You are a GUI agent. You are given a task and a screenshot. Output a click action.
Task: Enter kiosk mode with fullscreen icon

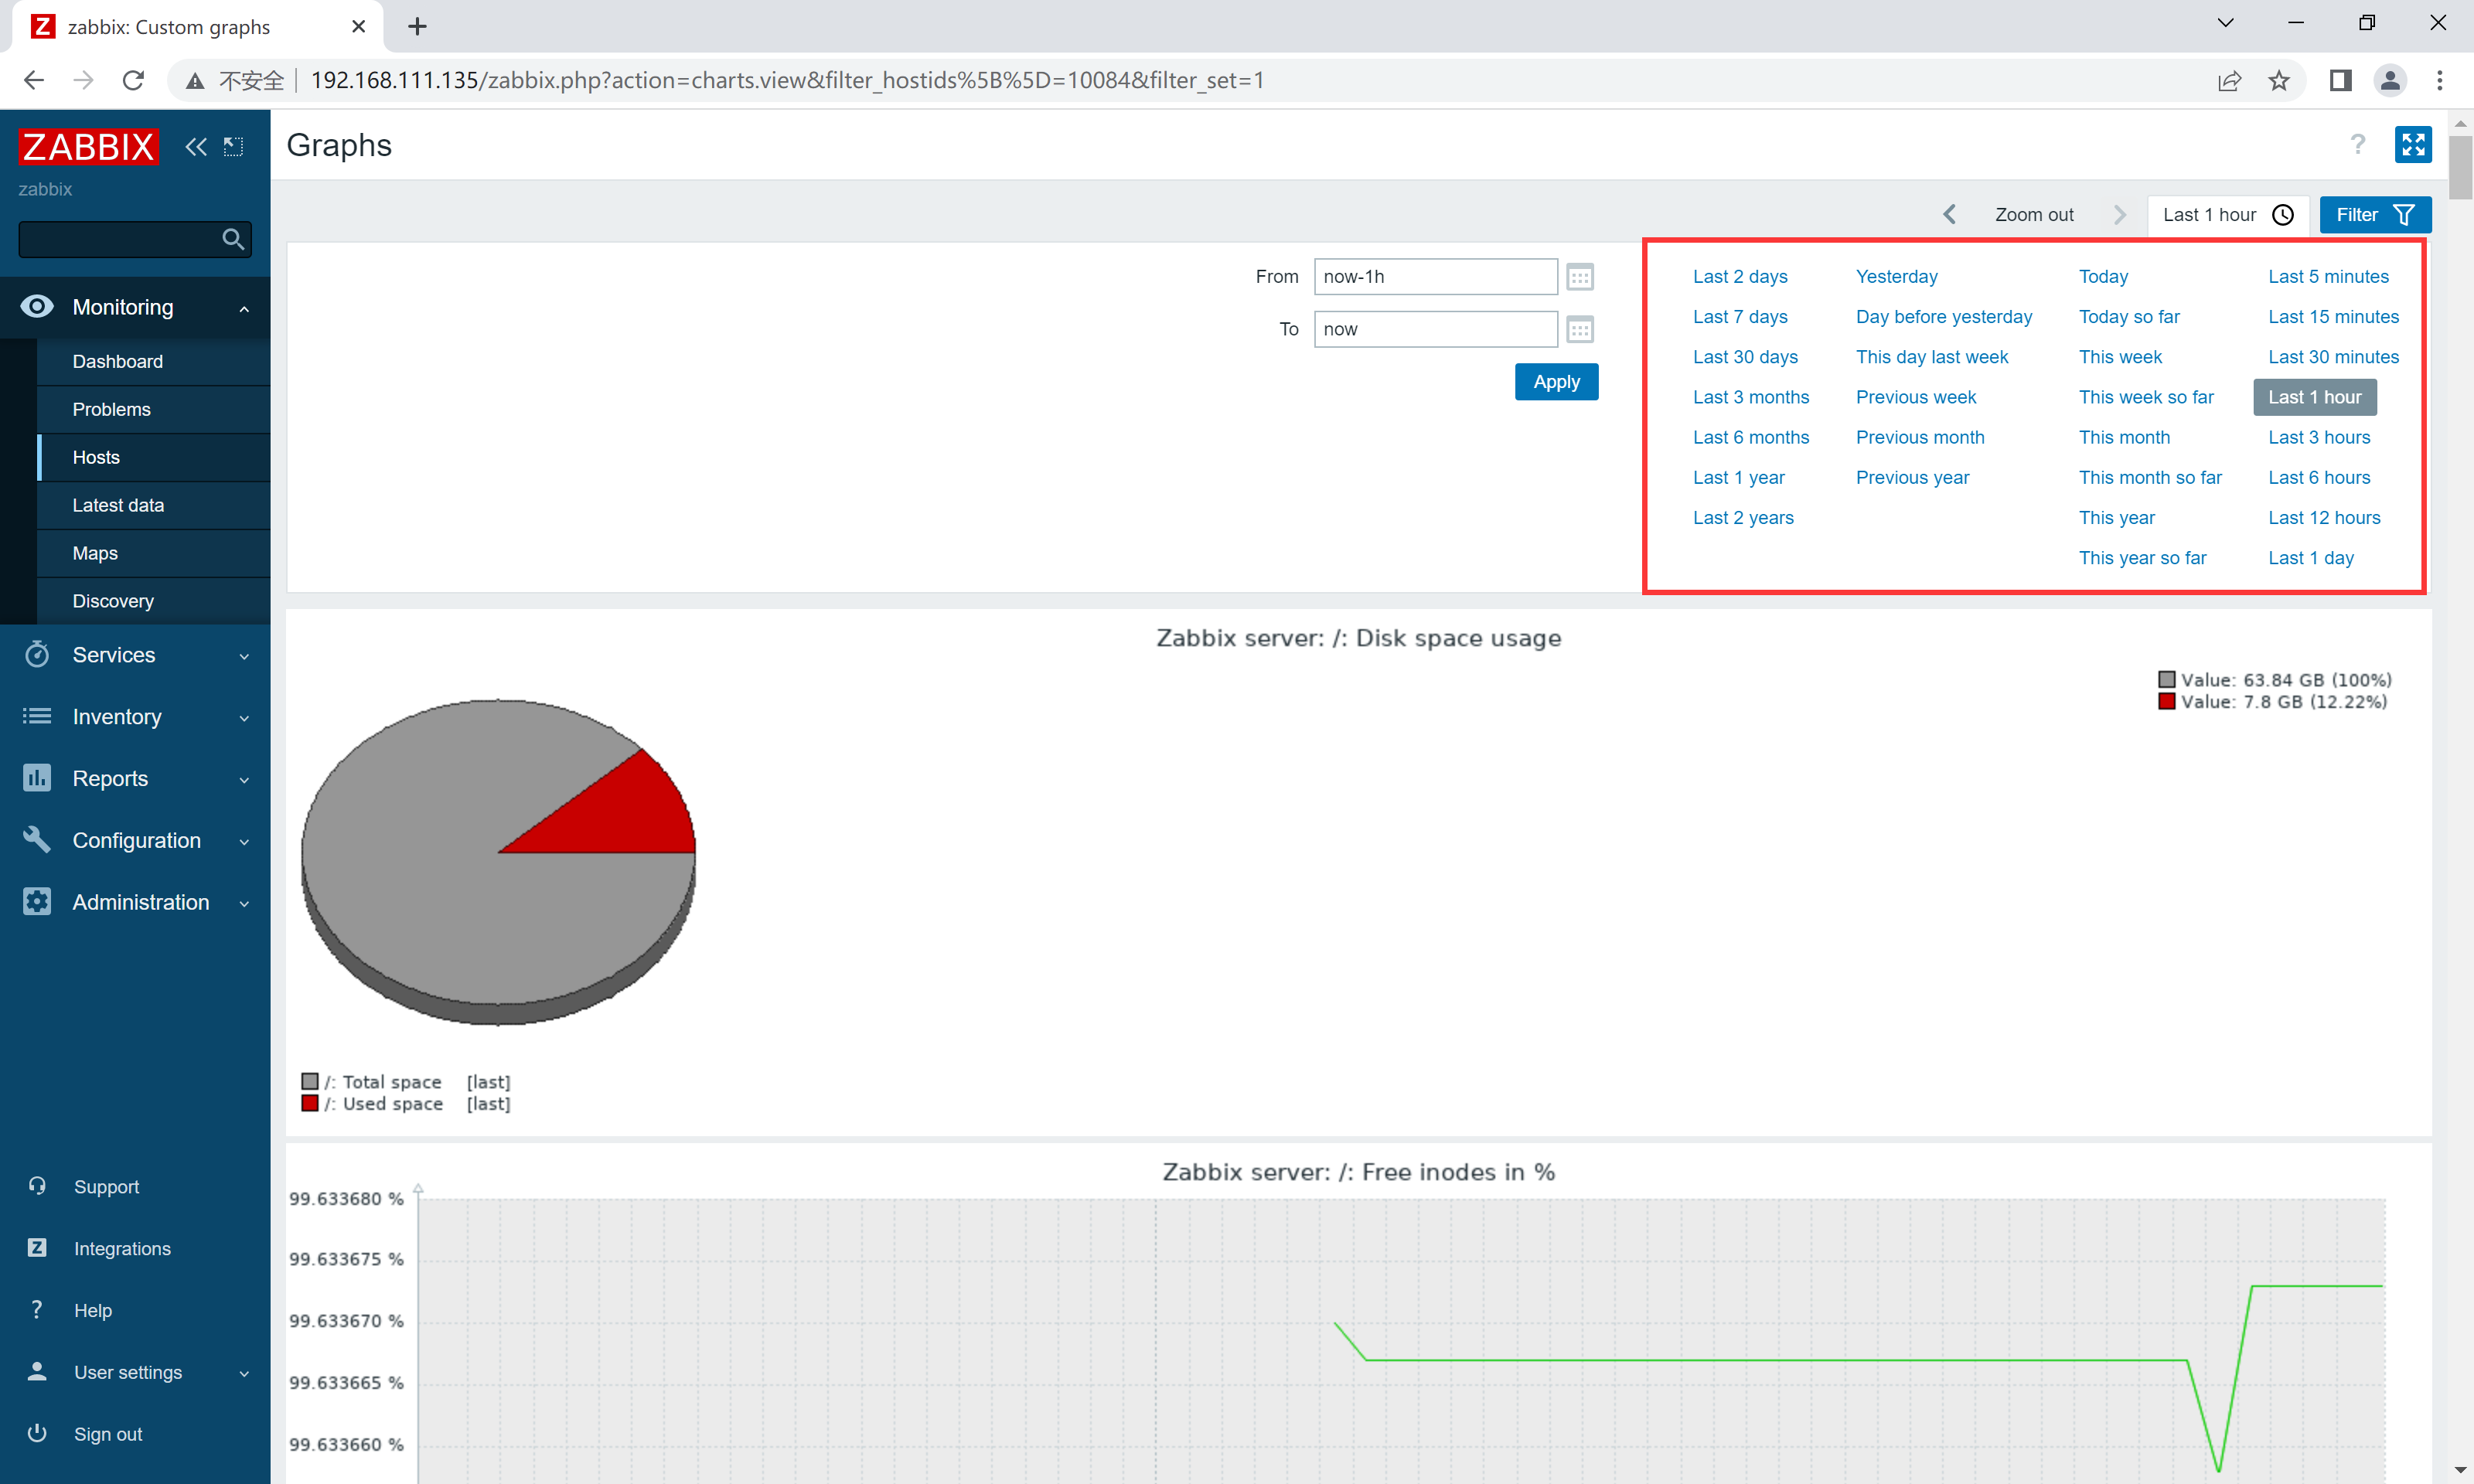coord(2413,145)
